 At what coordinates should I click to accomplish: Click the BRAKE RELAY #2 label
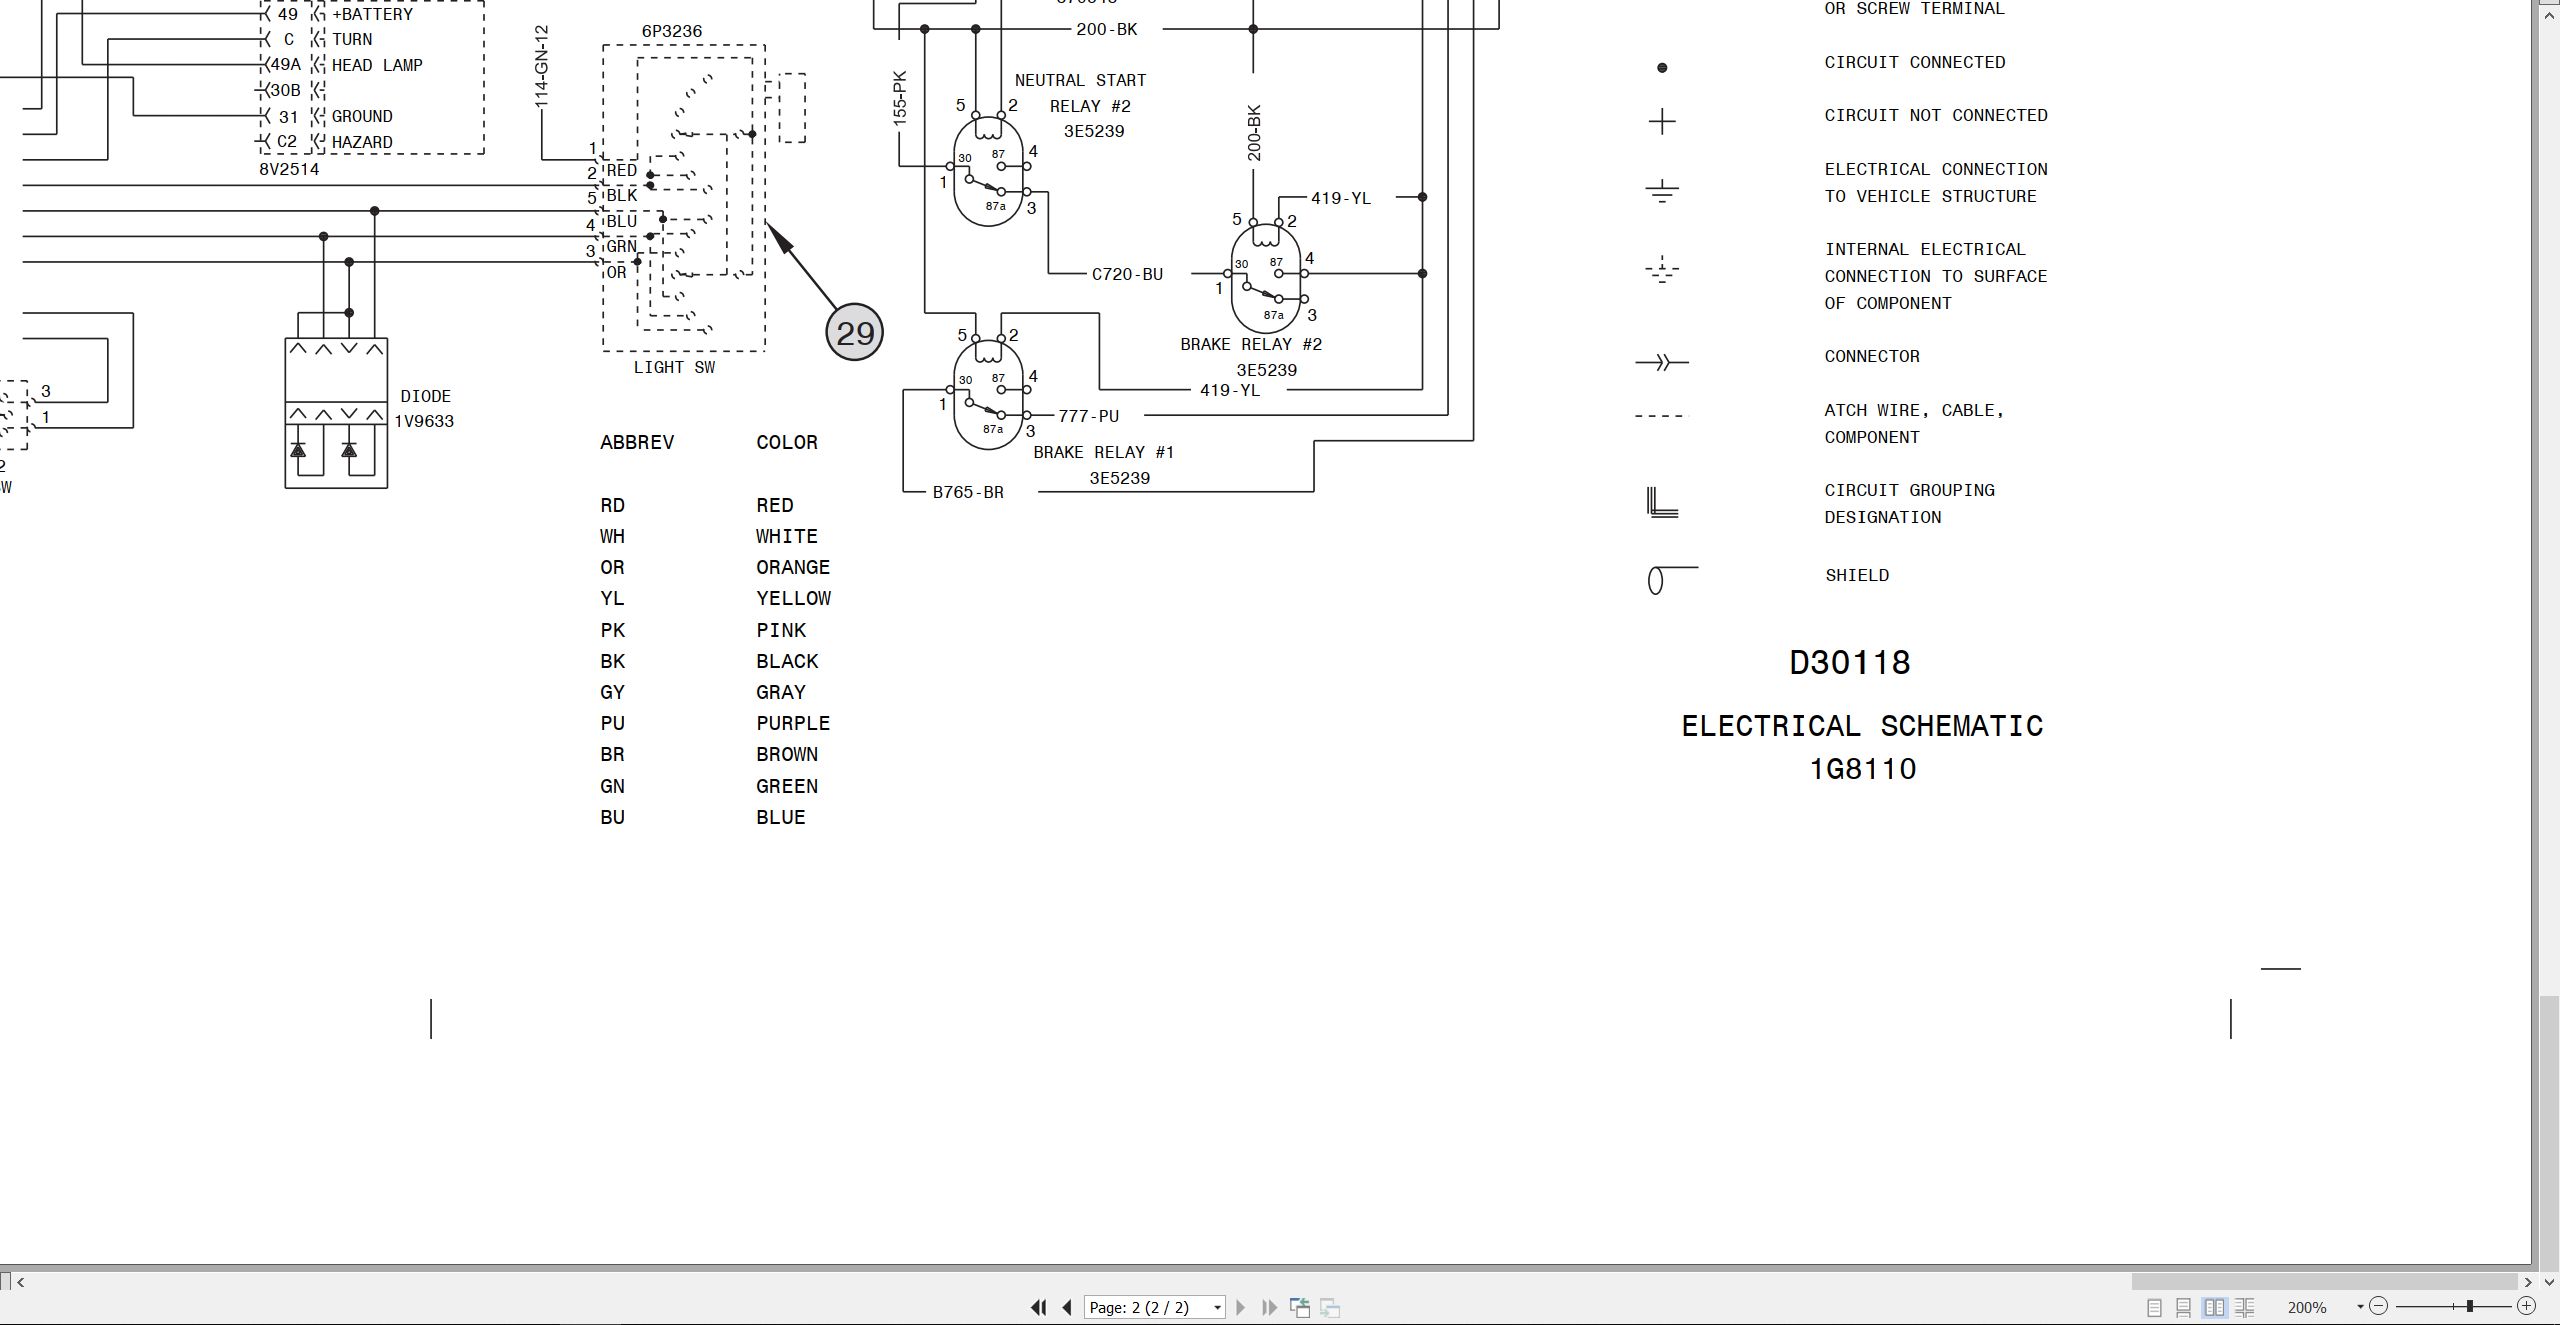(1251, 344)
